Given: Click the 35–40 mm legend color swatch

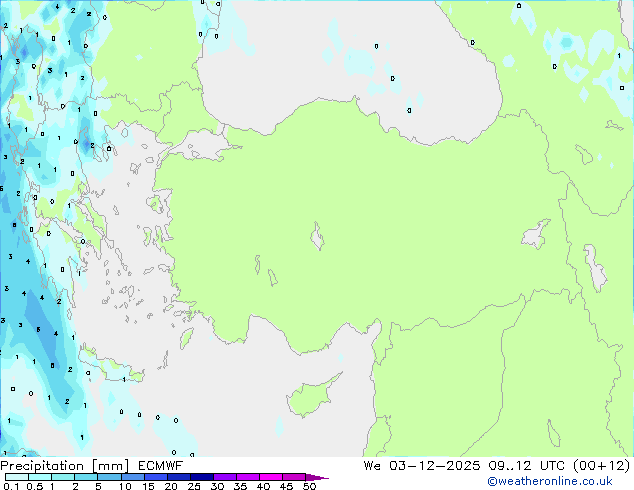Looking at the screenshot, I should point(247,477).
